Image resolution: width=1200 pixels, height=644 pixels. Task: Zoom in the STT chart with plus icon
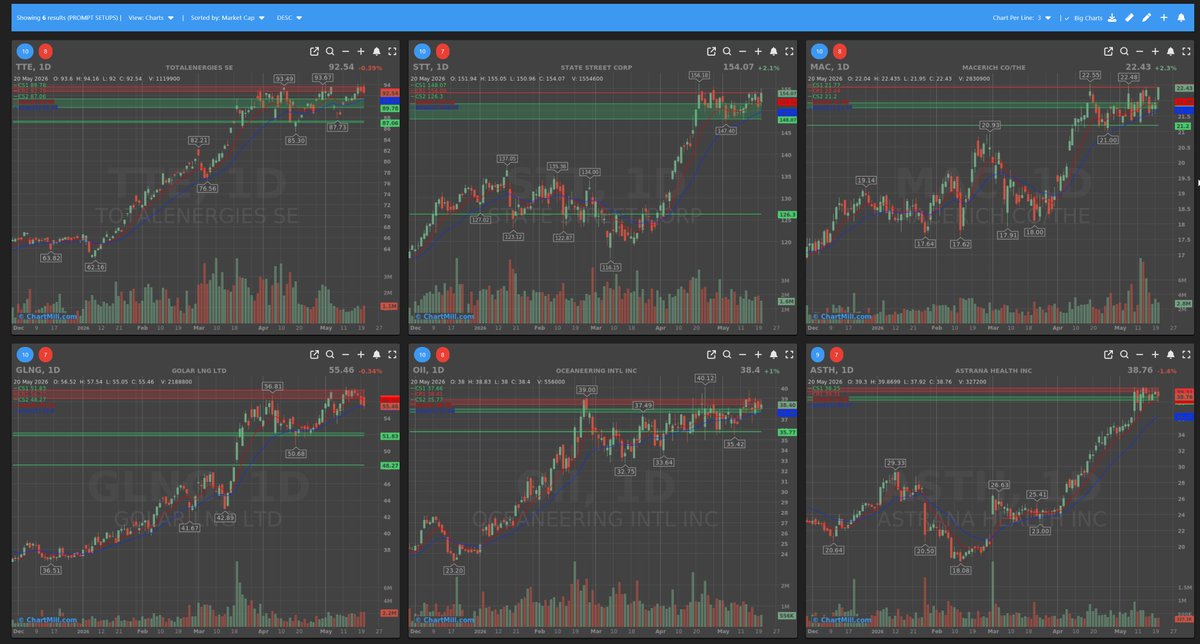coord(758,51)
